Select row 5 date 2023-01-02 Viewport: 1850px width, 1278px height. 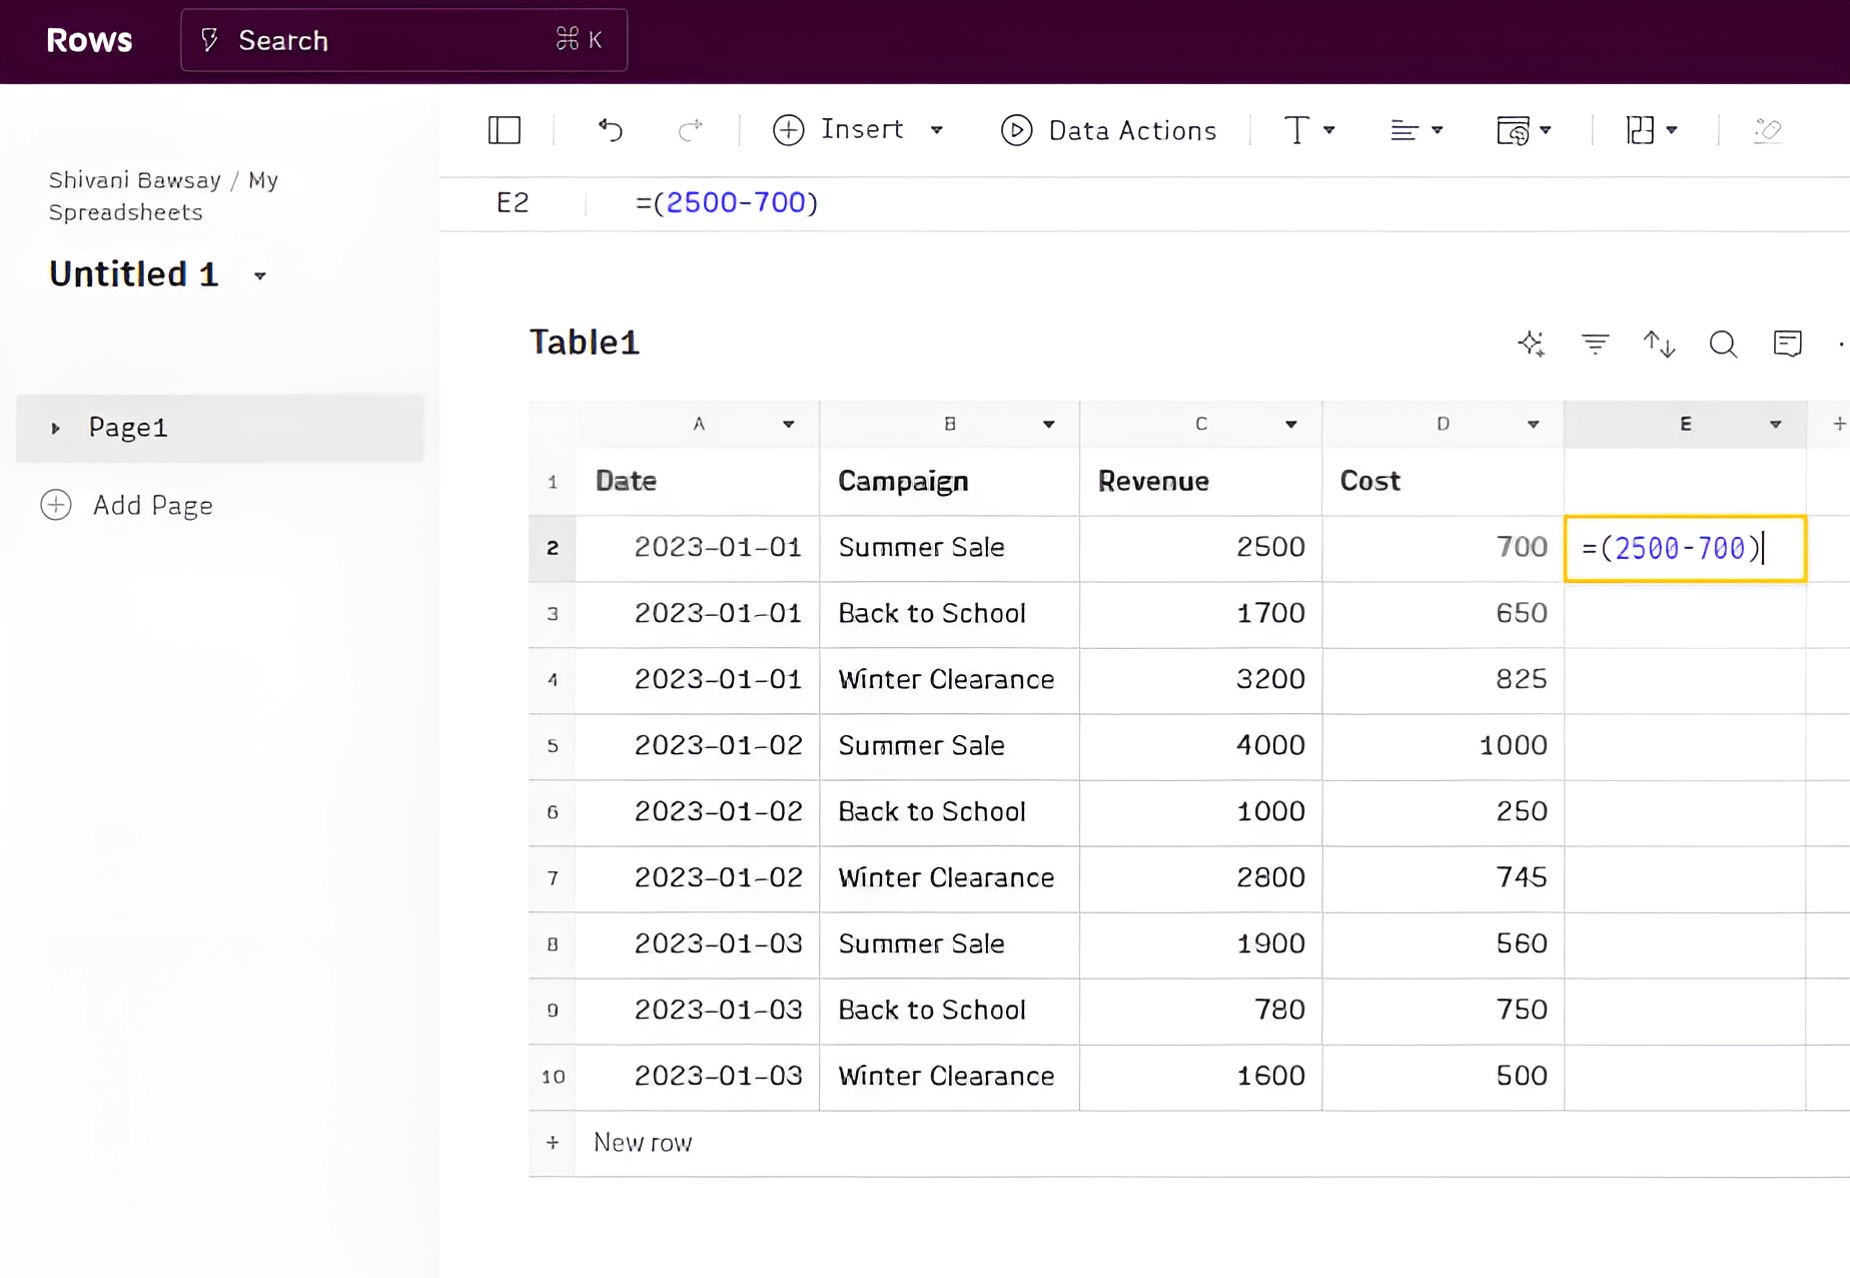[697, 746]
